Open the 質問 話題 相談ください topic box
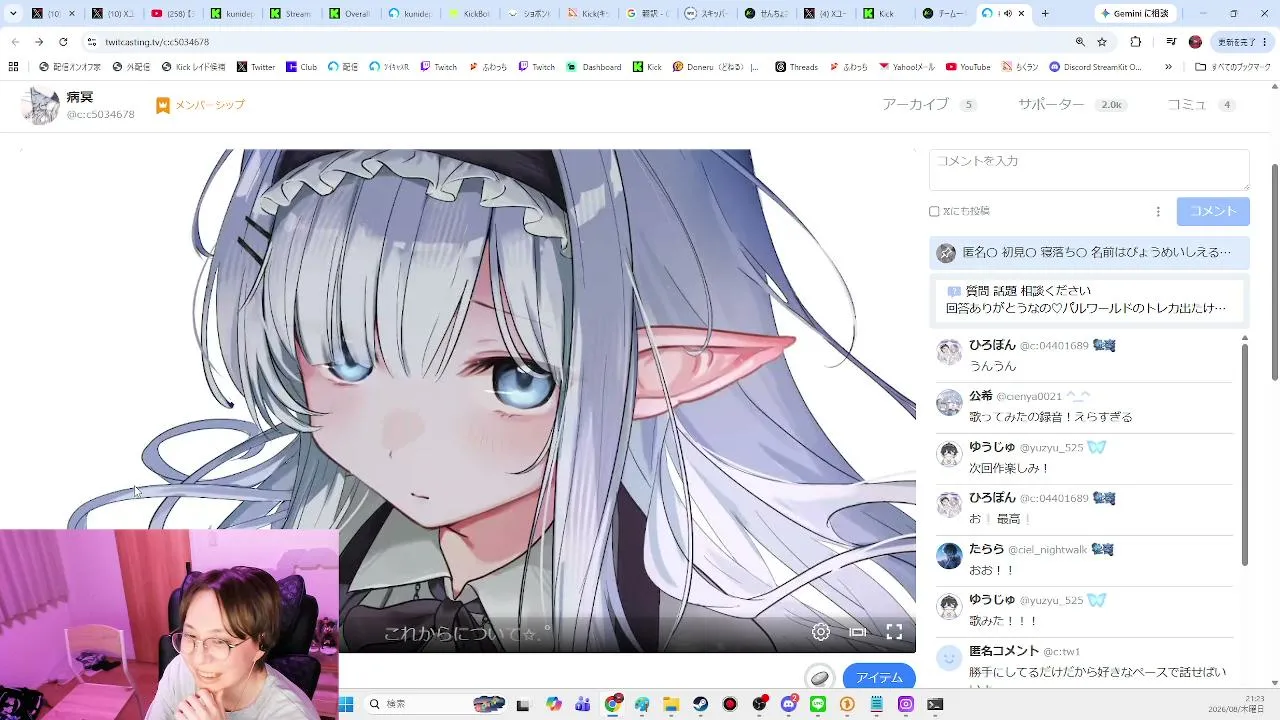 click(x=1089, y=299)
